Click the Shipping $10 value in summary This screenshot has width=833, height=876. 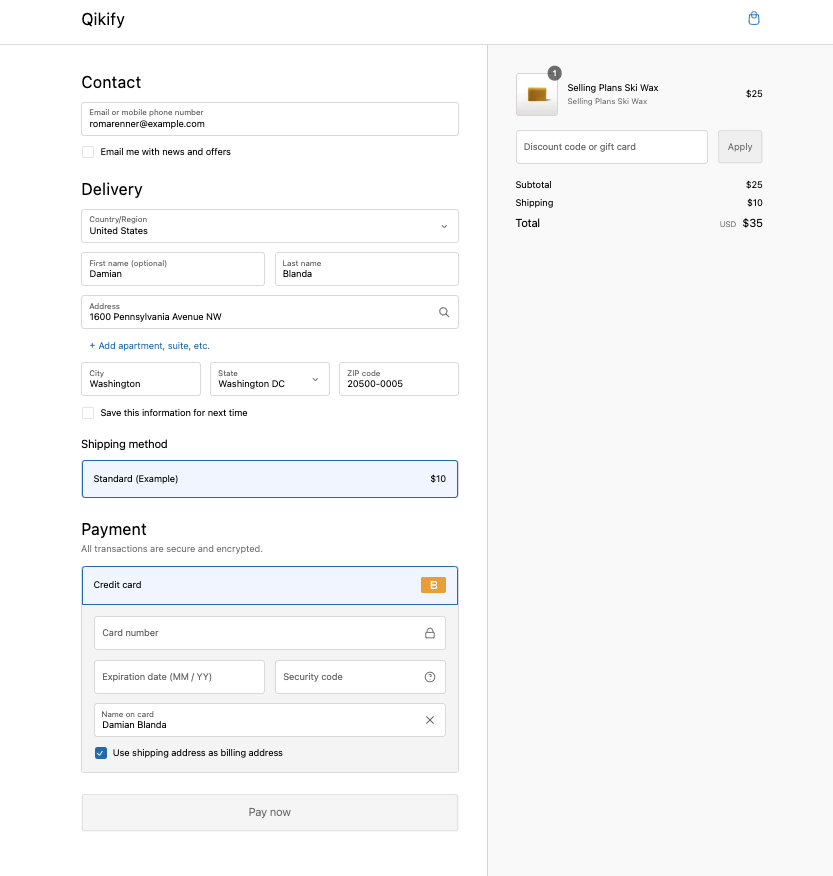pos(755,203)
